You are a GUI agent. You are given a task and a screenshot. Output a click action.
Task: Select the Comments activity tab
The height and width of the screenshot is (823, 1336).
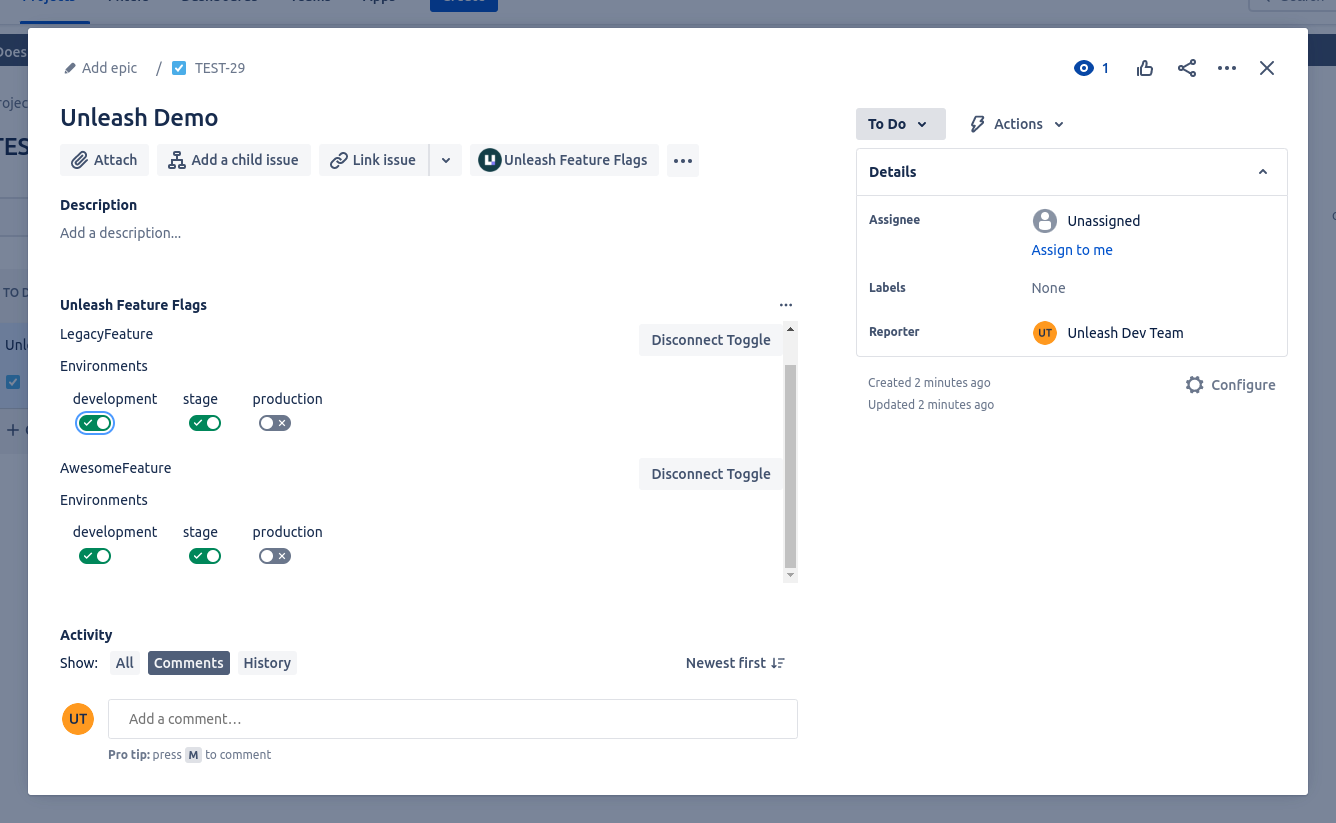pyautogui.click(x=189, y=663)
